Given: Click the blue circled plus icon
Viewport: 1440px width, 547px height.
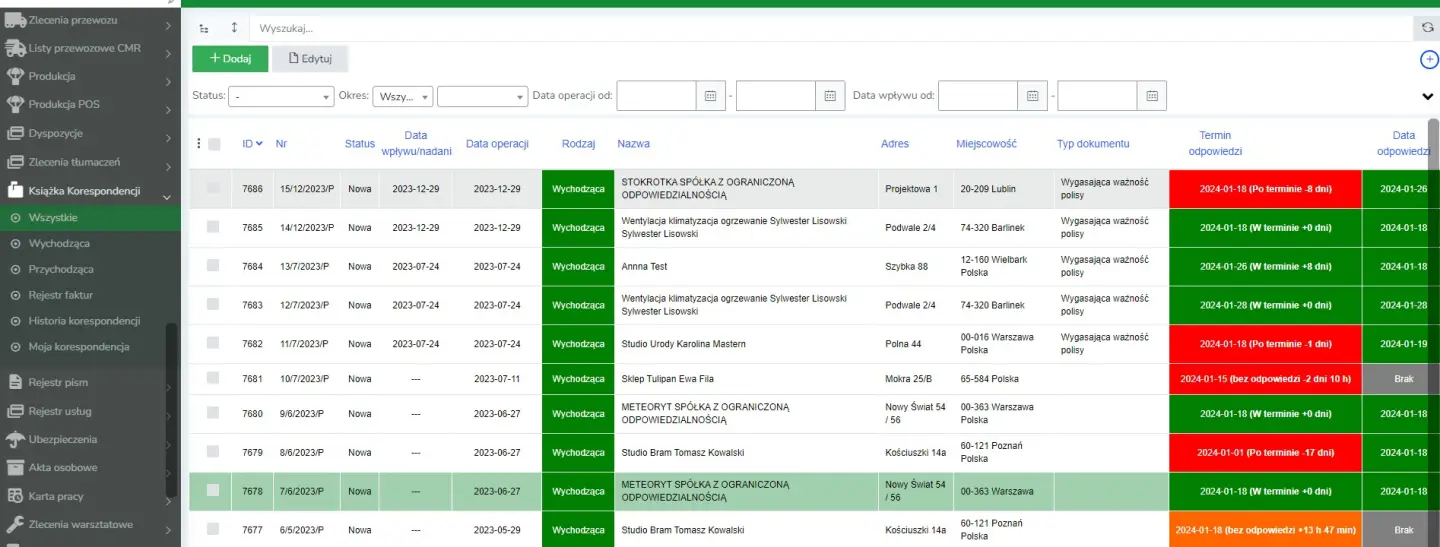Looking at the screenshot, I should (1429, 60).
